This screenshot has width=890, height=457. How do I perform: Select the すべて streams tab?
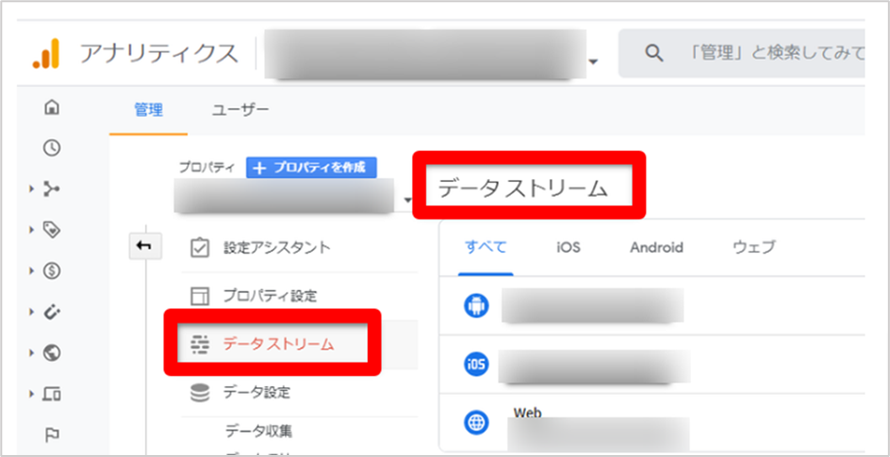486,248
